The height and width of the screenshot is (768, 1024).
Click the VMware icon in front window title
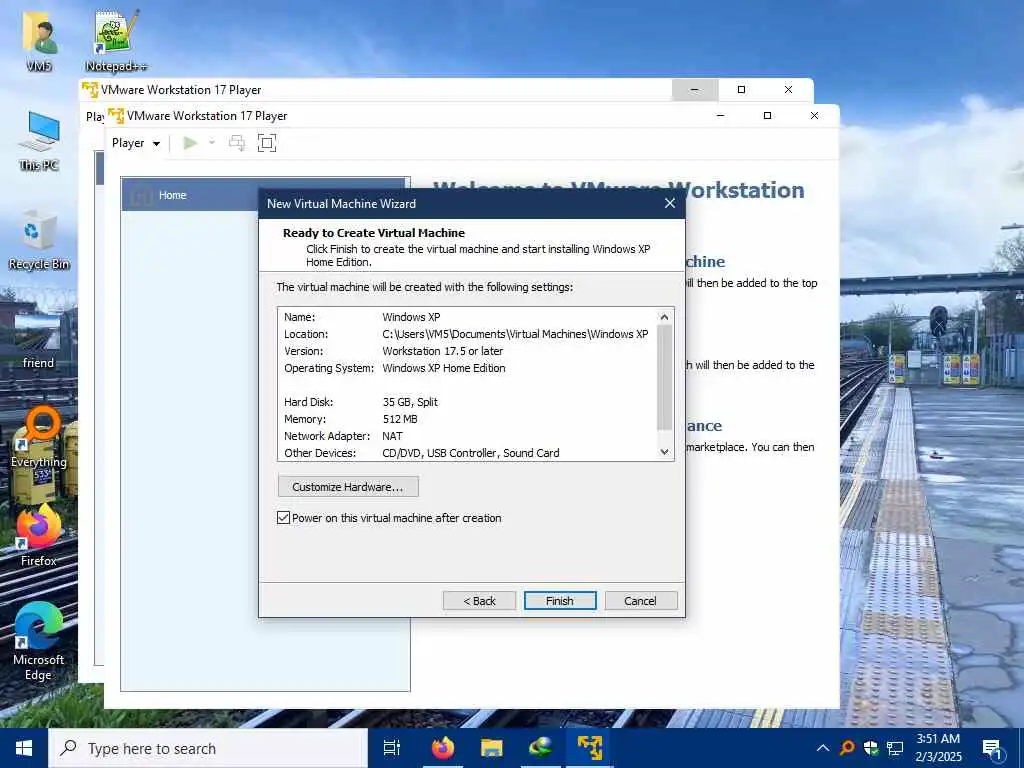click(x=116, y=116)
